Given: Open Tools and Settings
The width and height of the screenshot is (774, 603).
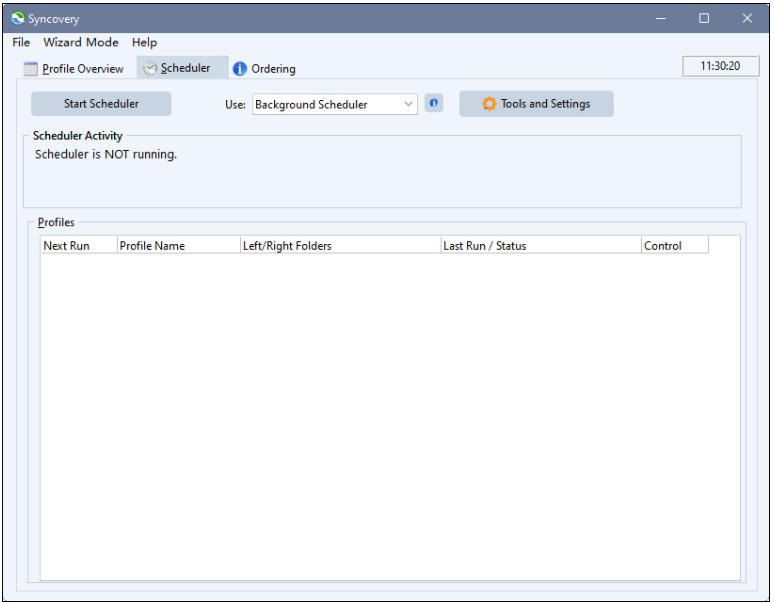Looking at the screenshot, I should coord(536,104).
